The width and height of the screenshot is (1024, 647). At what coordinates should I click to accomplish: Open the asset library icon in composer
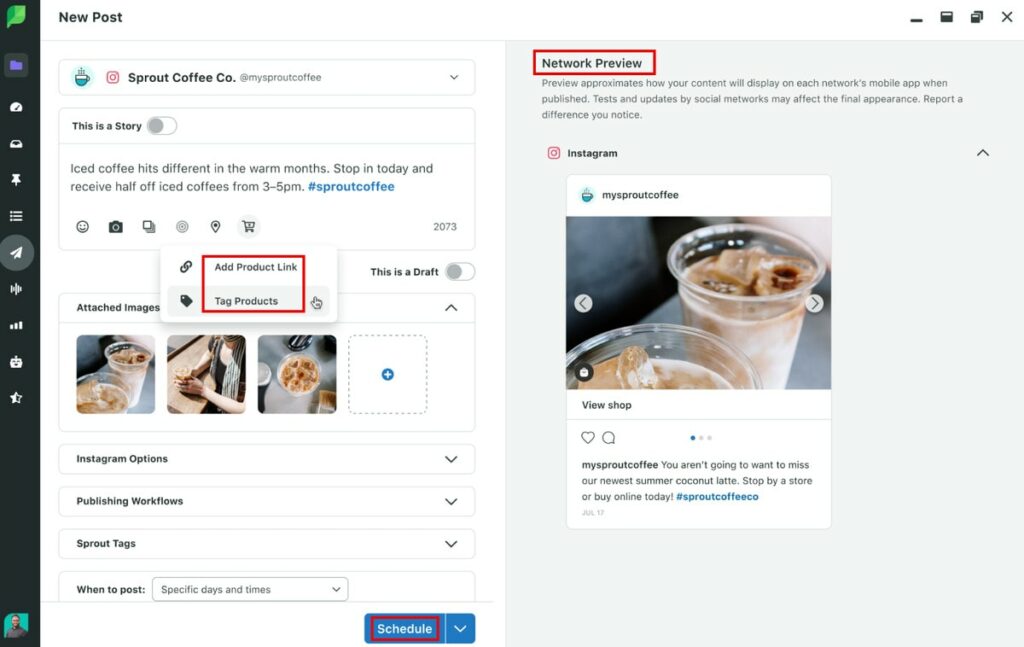[x=149, y=227]
